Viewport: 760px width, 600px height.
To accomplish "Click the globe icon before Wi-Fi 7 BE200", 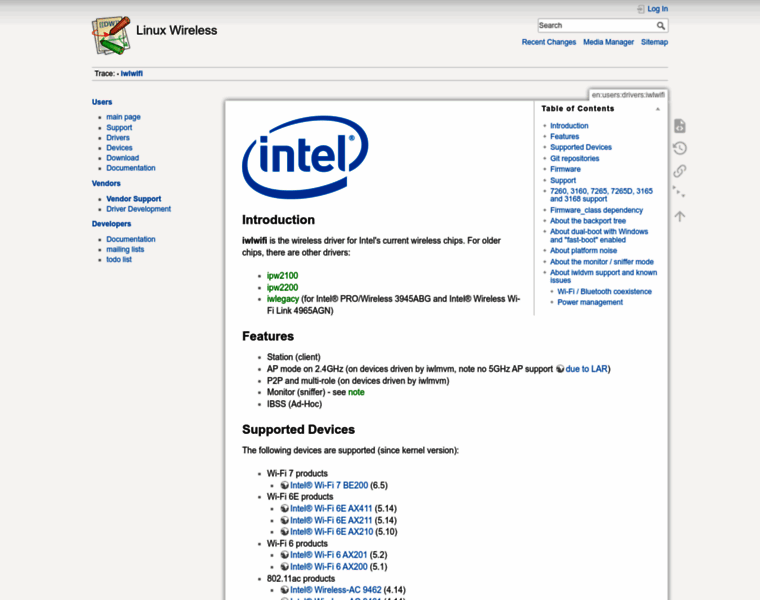I will pos(285,485).
